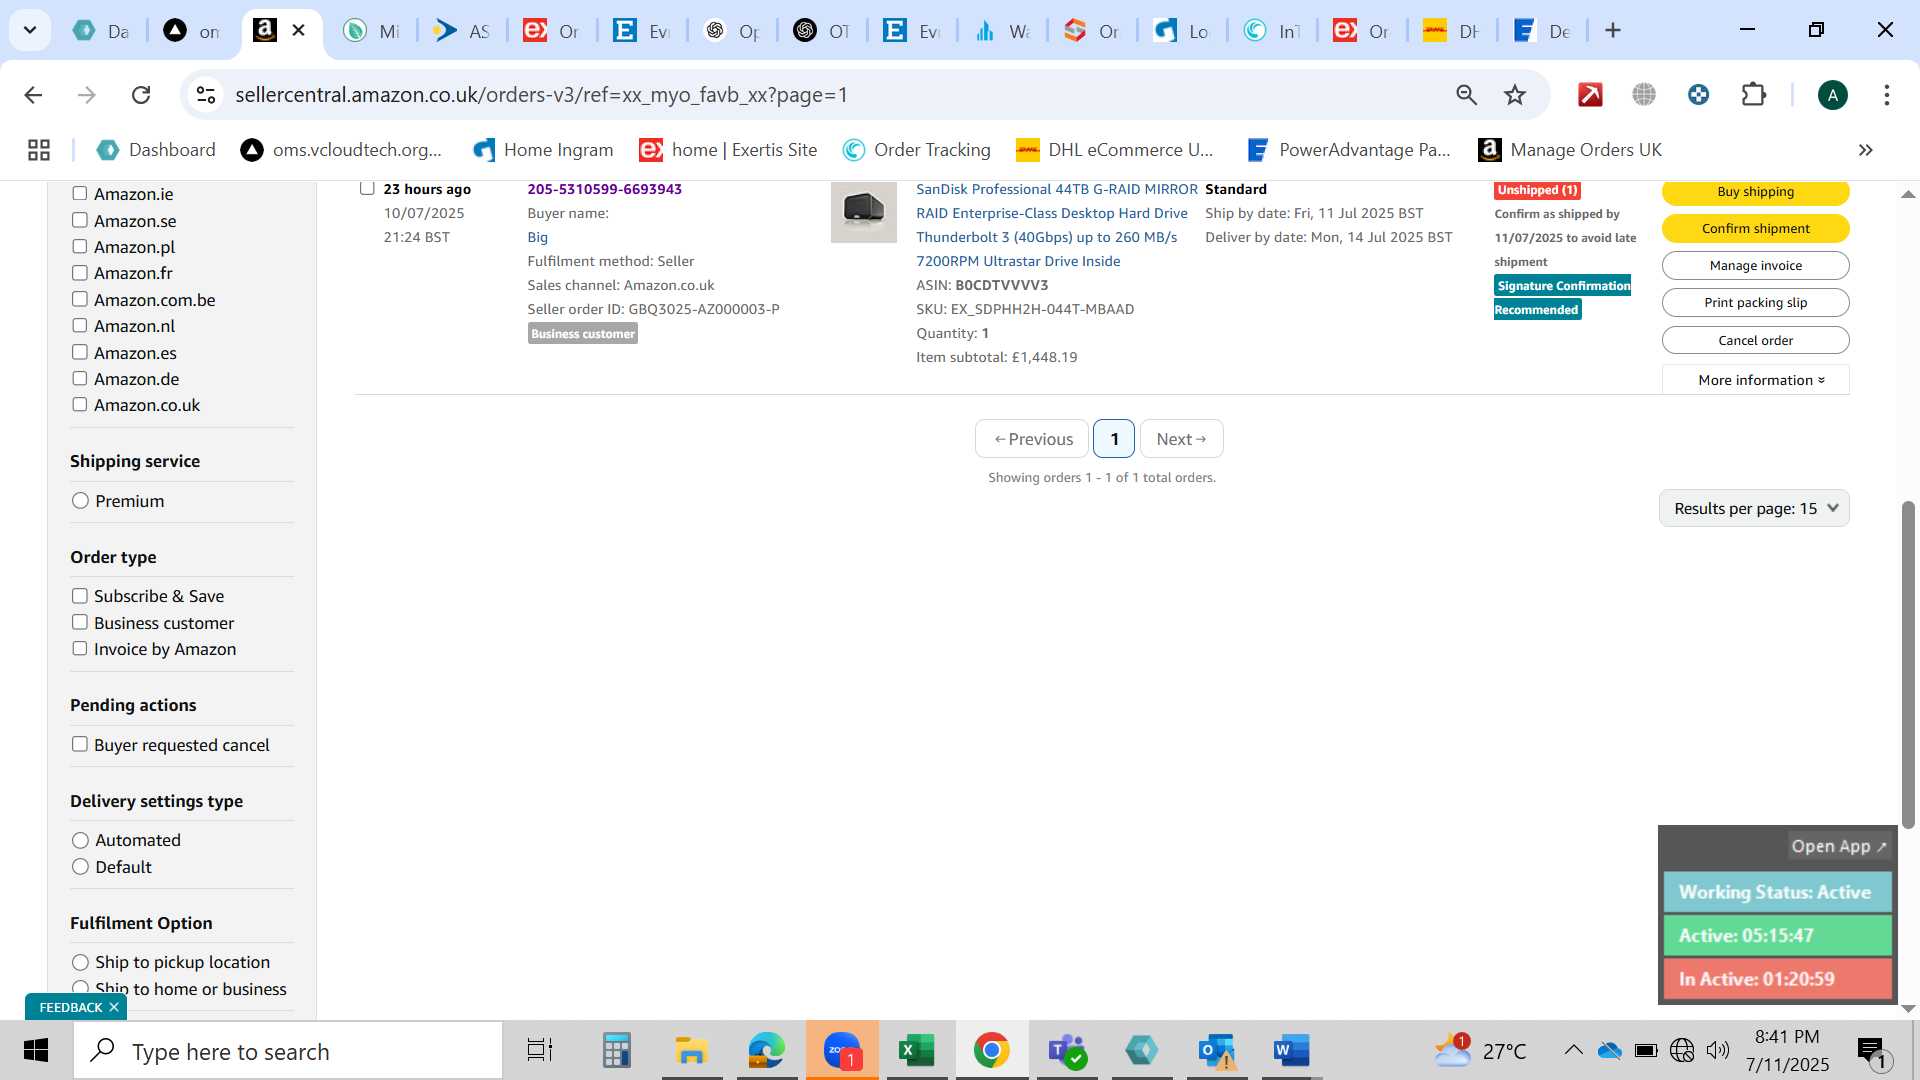Tick Subscribe & Save checkbox
1920x1080 pixels.
(80, 596)
